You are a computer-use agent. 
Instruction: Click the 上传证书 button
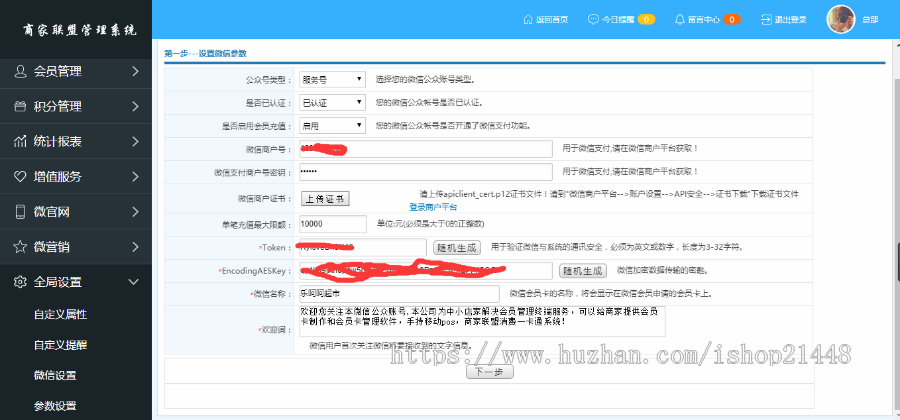(325, 199)
